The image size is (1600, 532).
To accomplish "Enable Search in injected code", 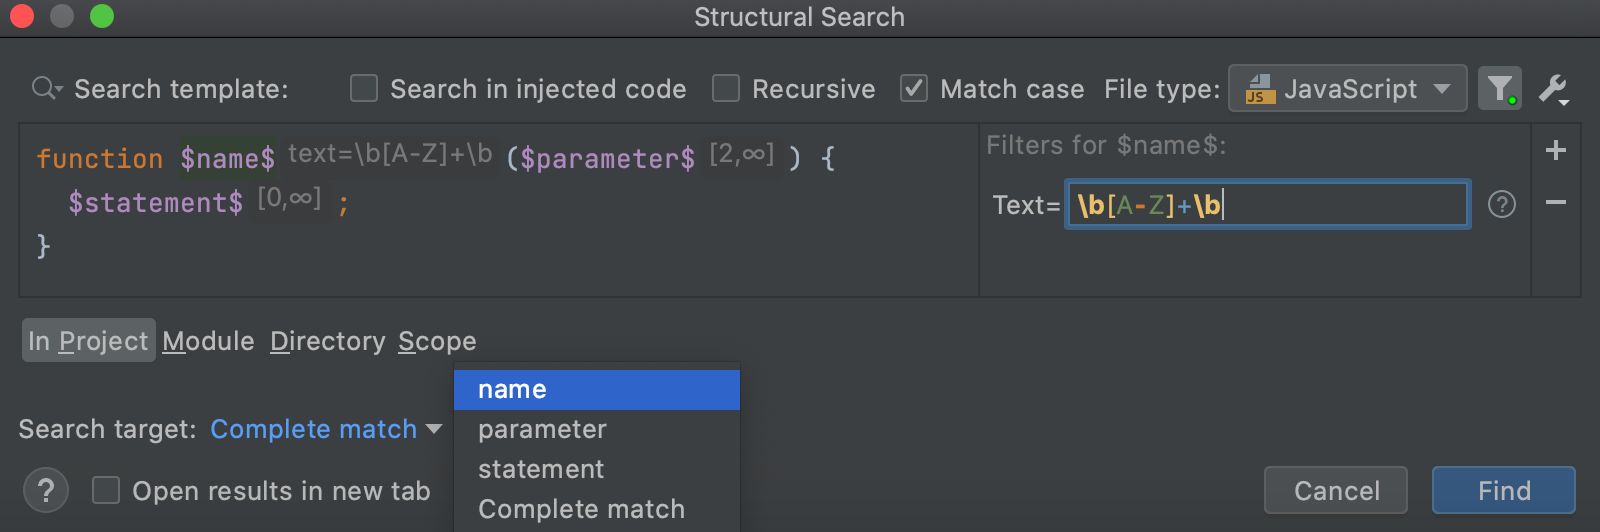I will coord(364,89).
